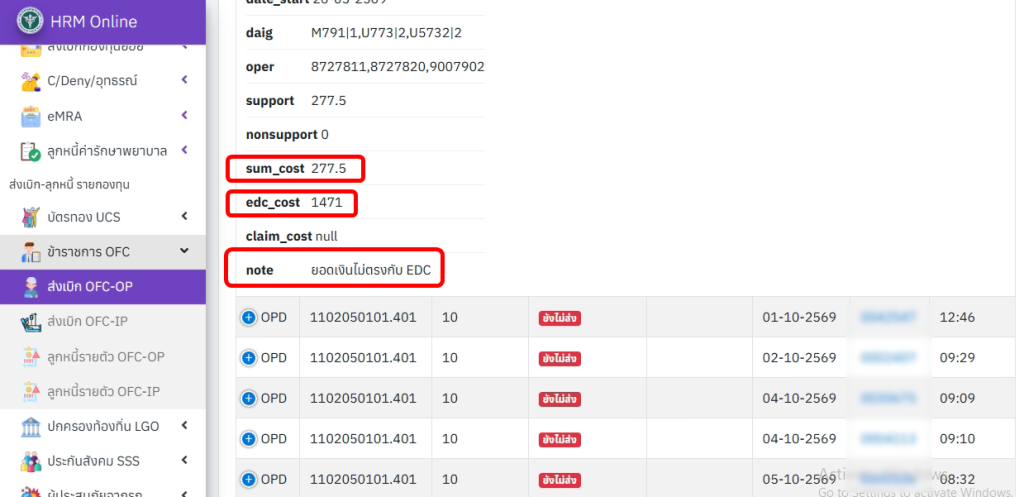Open the eMRA menu
This screenshot has width=1024, height=497.
pos(103,116)
